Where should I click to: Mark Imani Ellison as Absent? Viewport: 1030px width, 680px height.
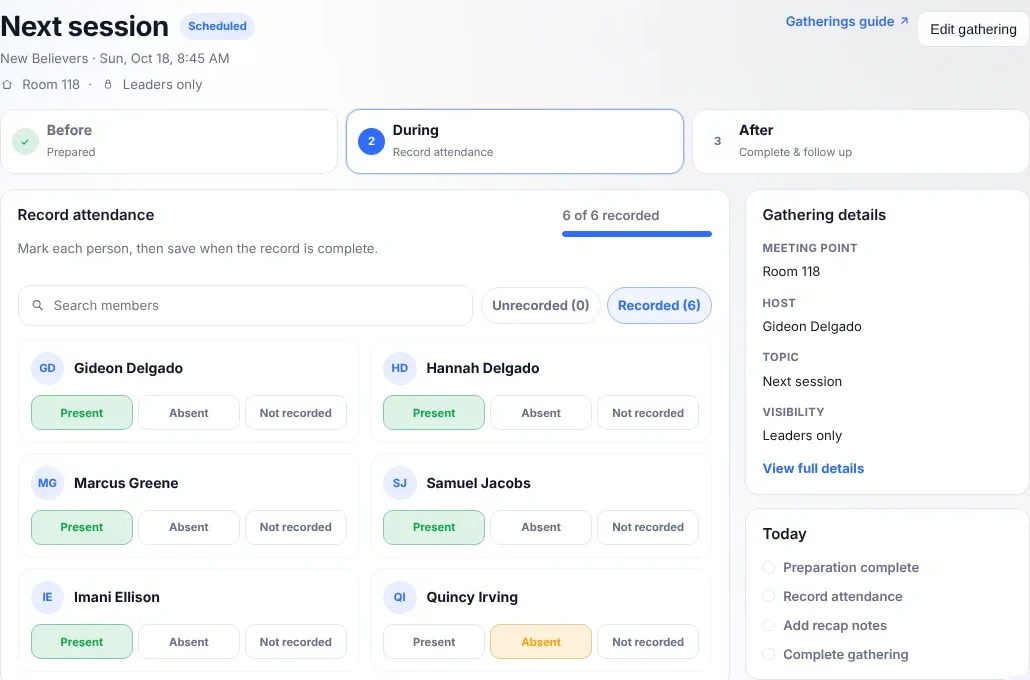coord(189,642)
